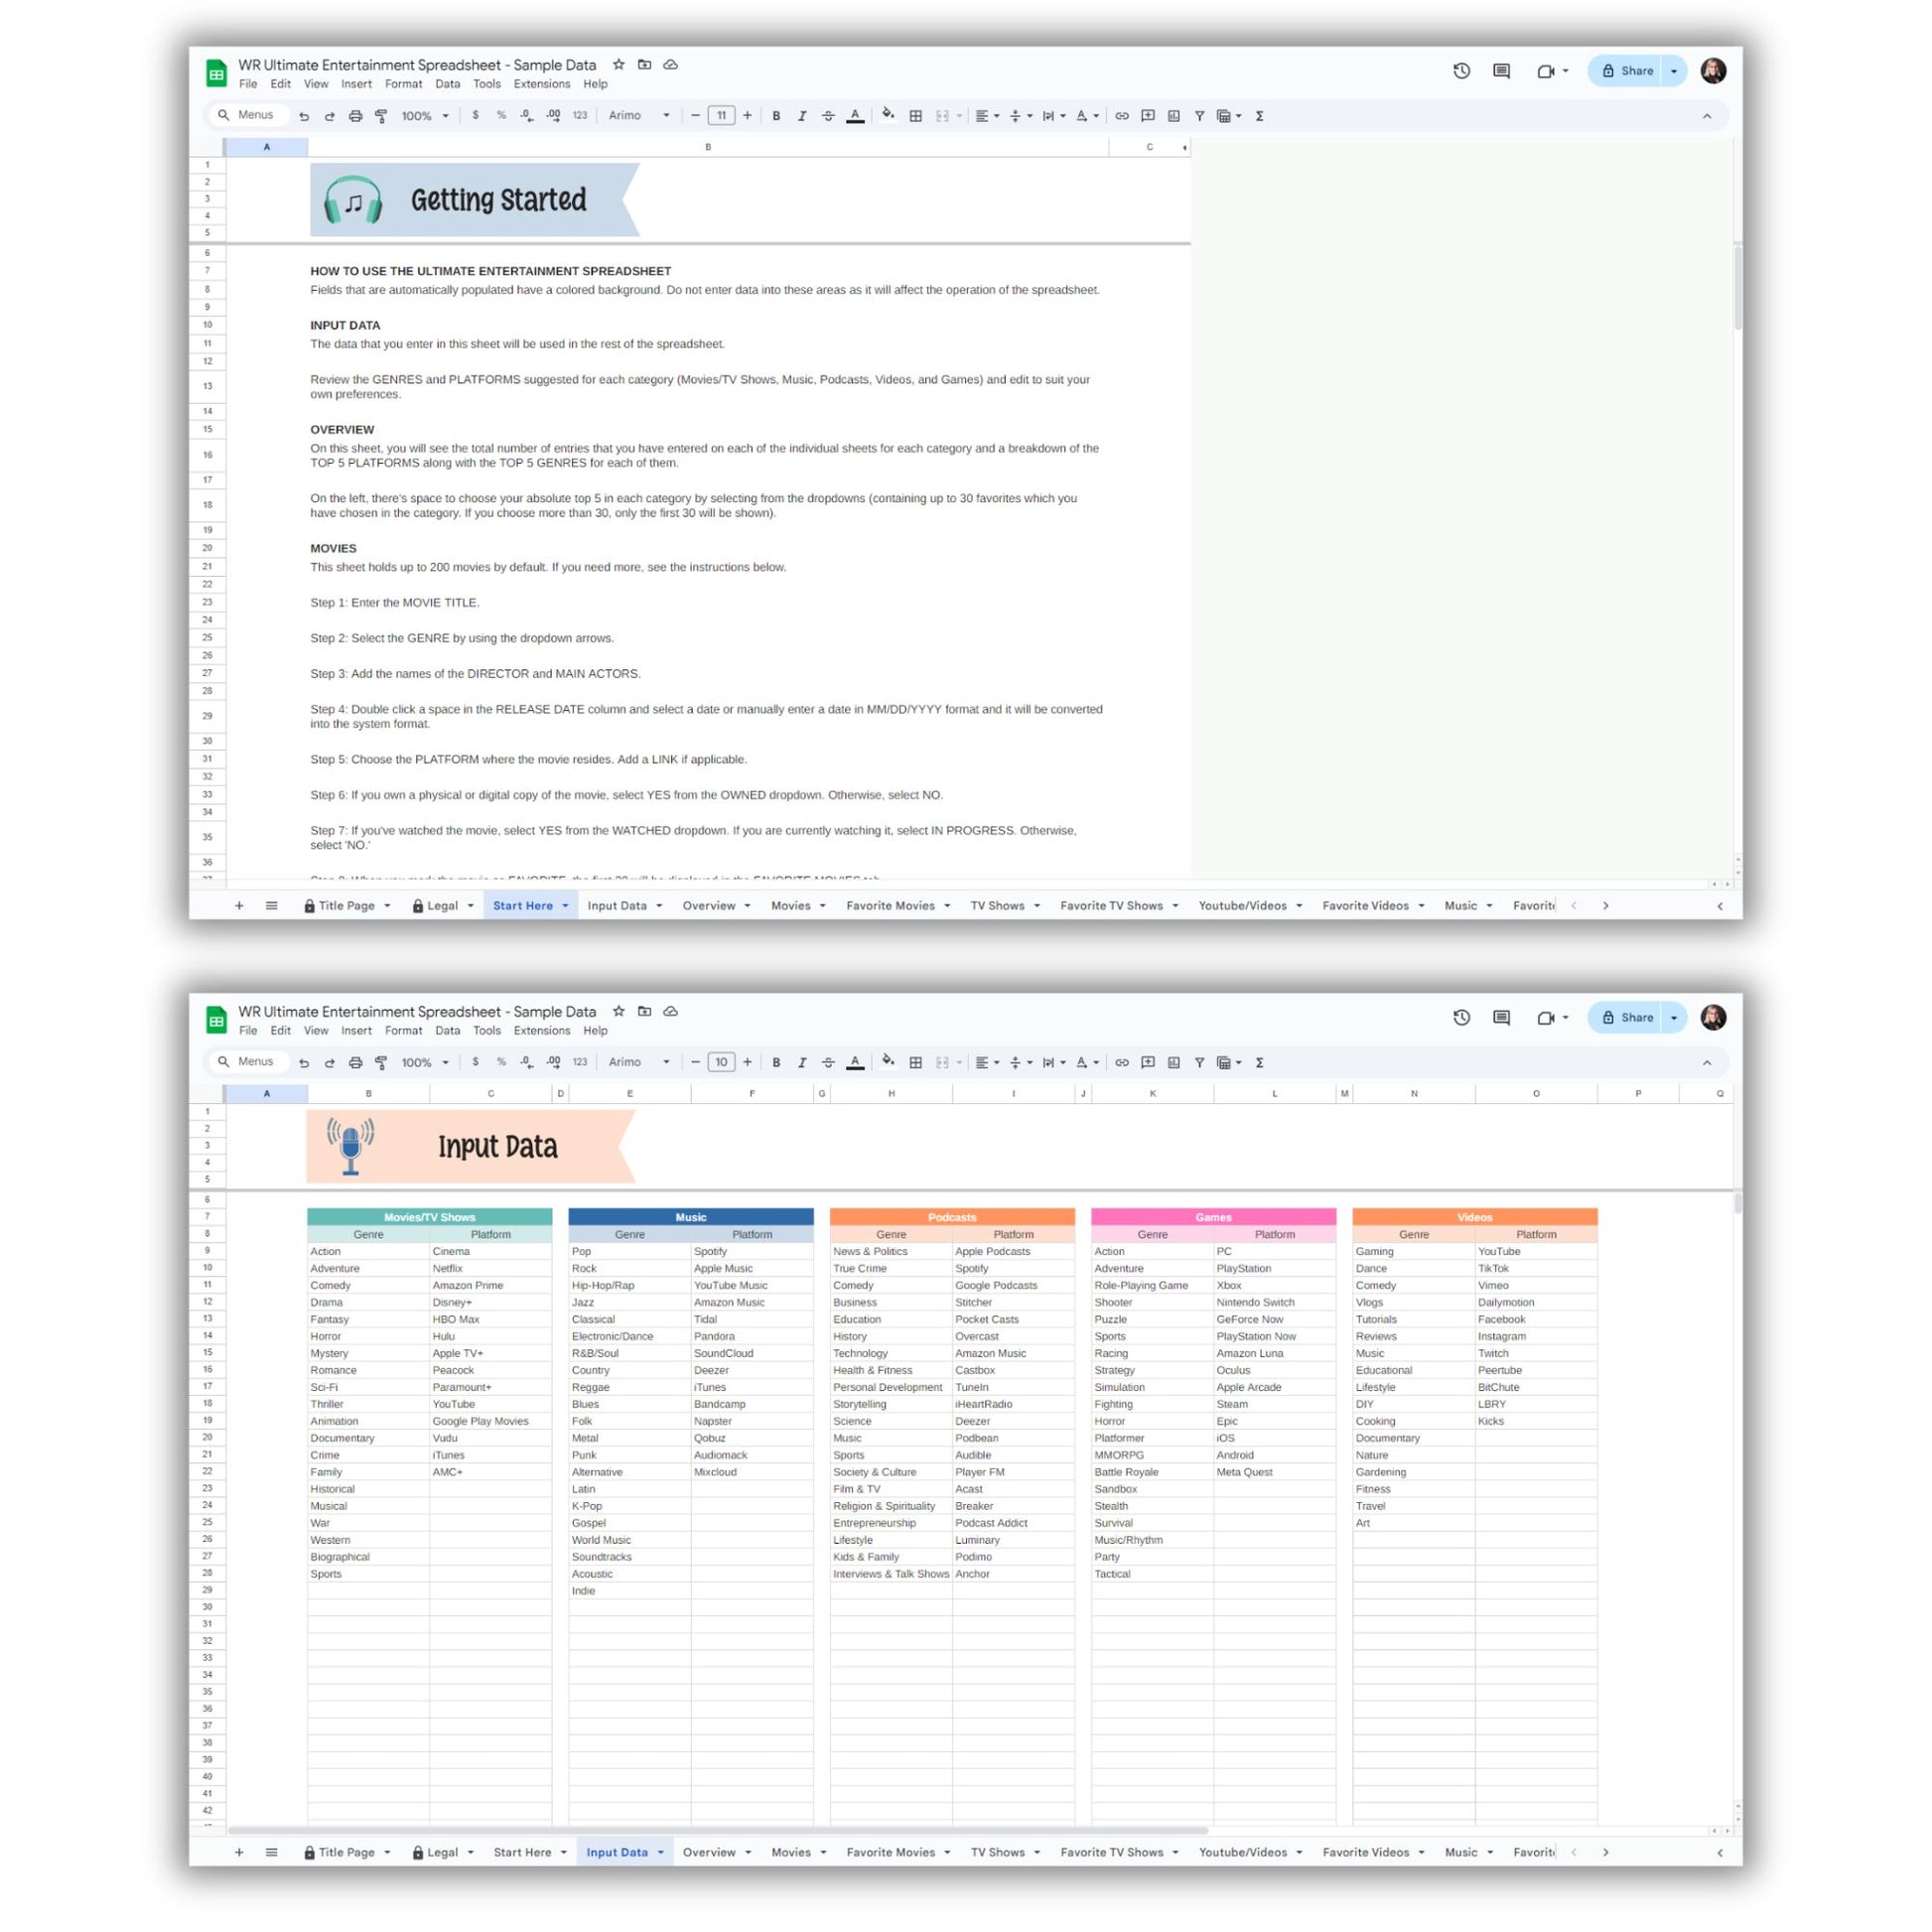Click percent format icon in bottom window
This screenshot has height=1932, width=1932.
[x=501, y=1063]
